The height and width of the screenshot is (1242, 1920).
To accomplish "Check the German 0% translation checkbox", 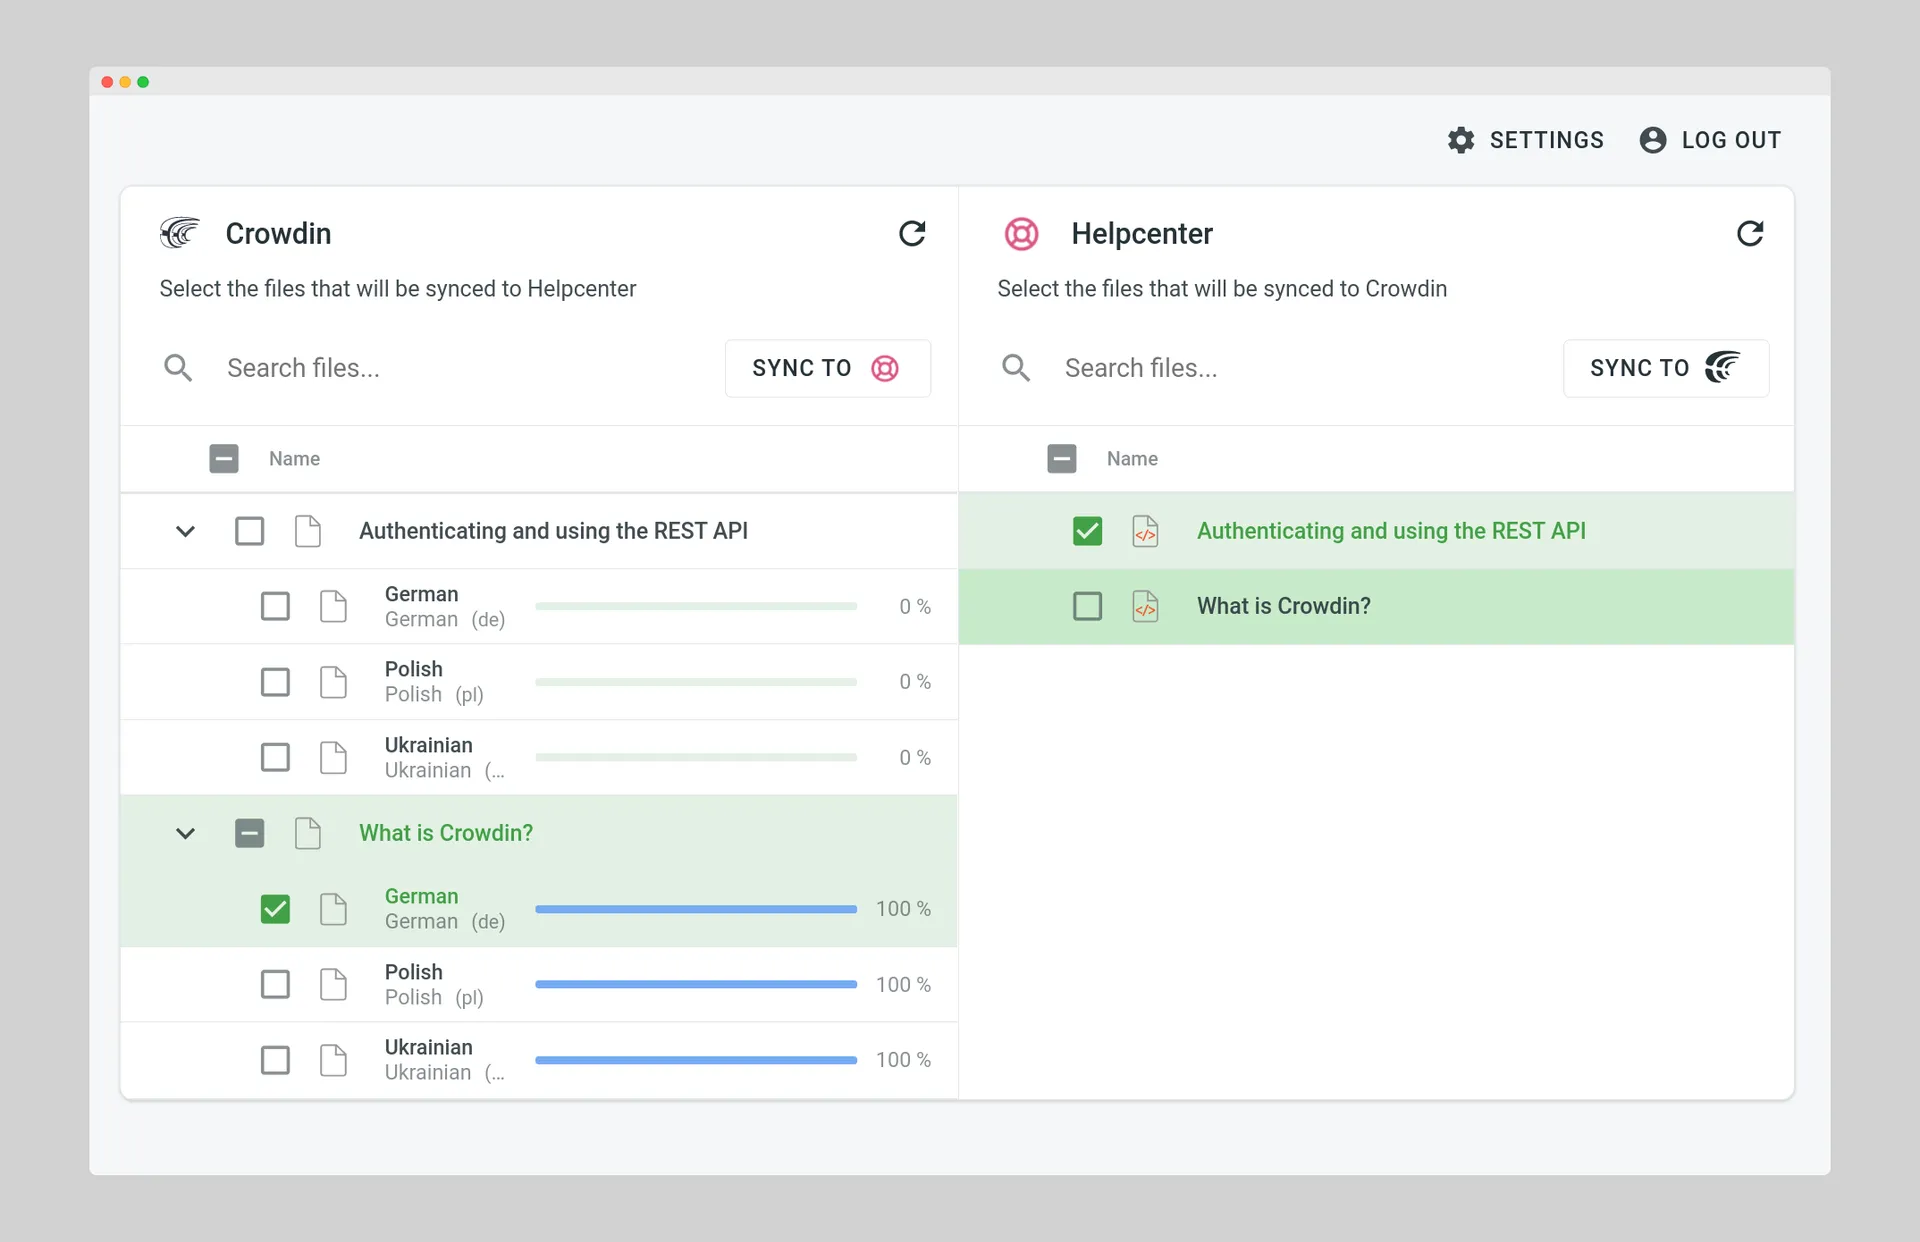I will (x=275, y=606).
